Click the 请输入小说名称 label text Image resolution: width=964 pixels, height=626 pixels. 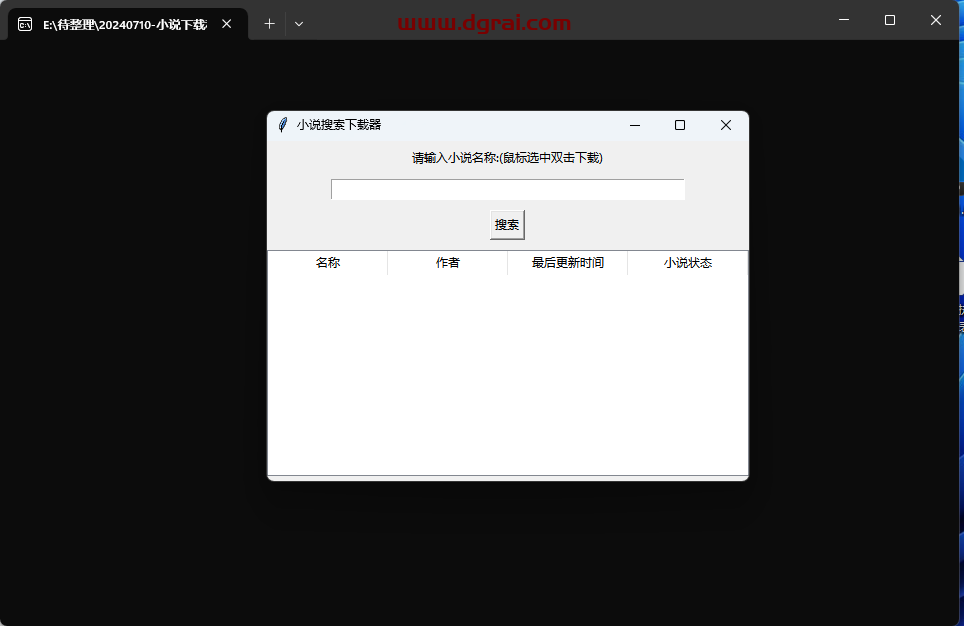coord(507,158)
